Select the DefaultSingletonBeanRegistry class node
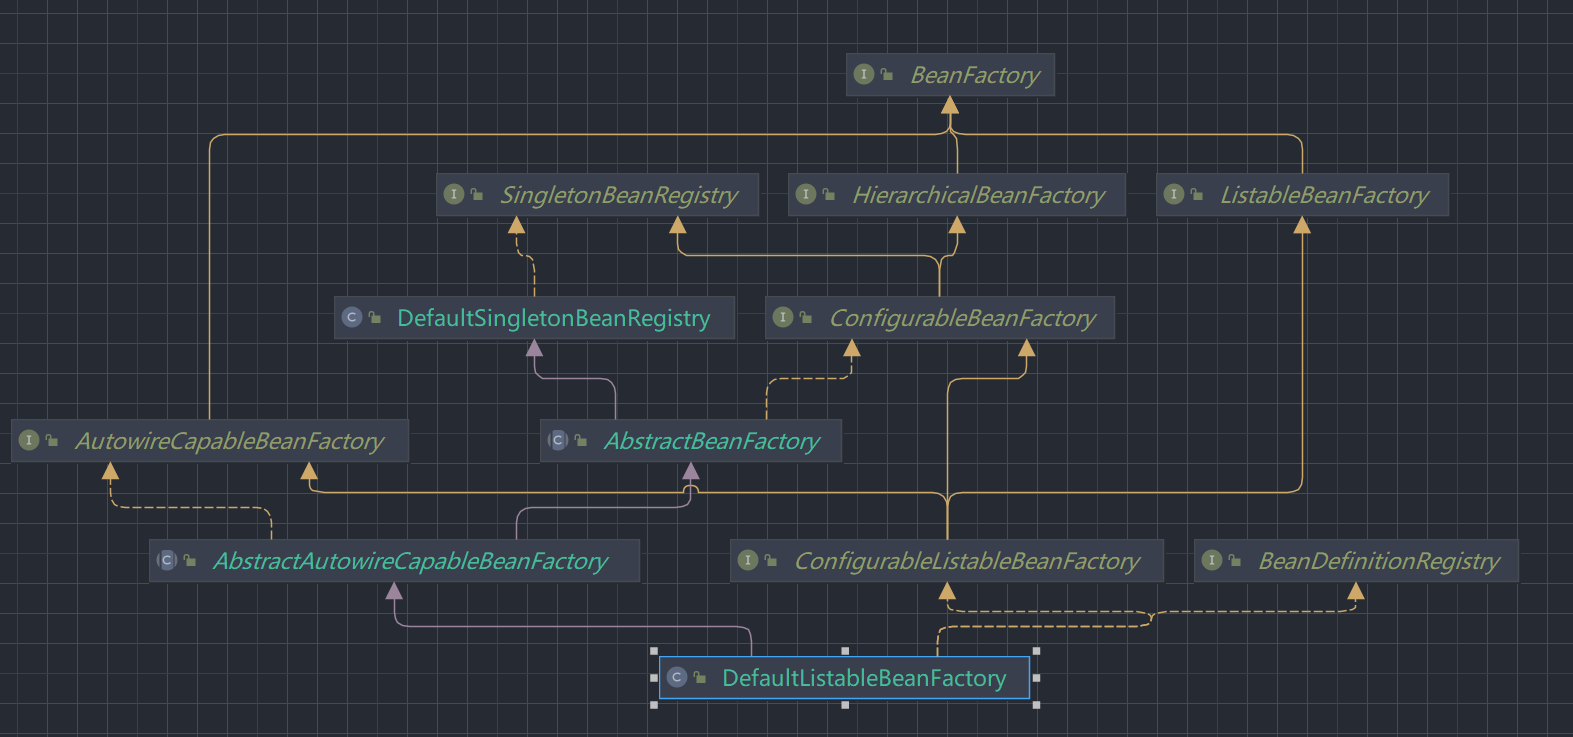This screenshot has height=737, width=1573. (x=534, y=318)
